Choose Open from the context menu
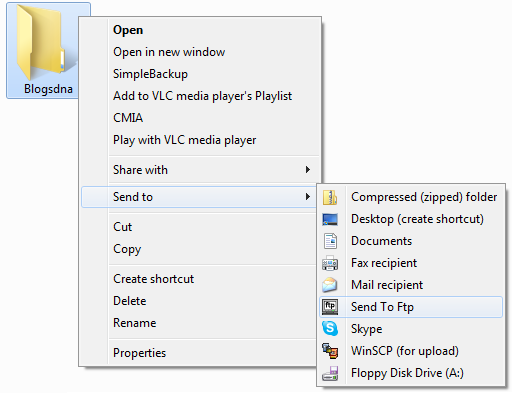The height and width of the screenshot is (393, 512). click(x=200, y=30)
